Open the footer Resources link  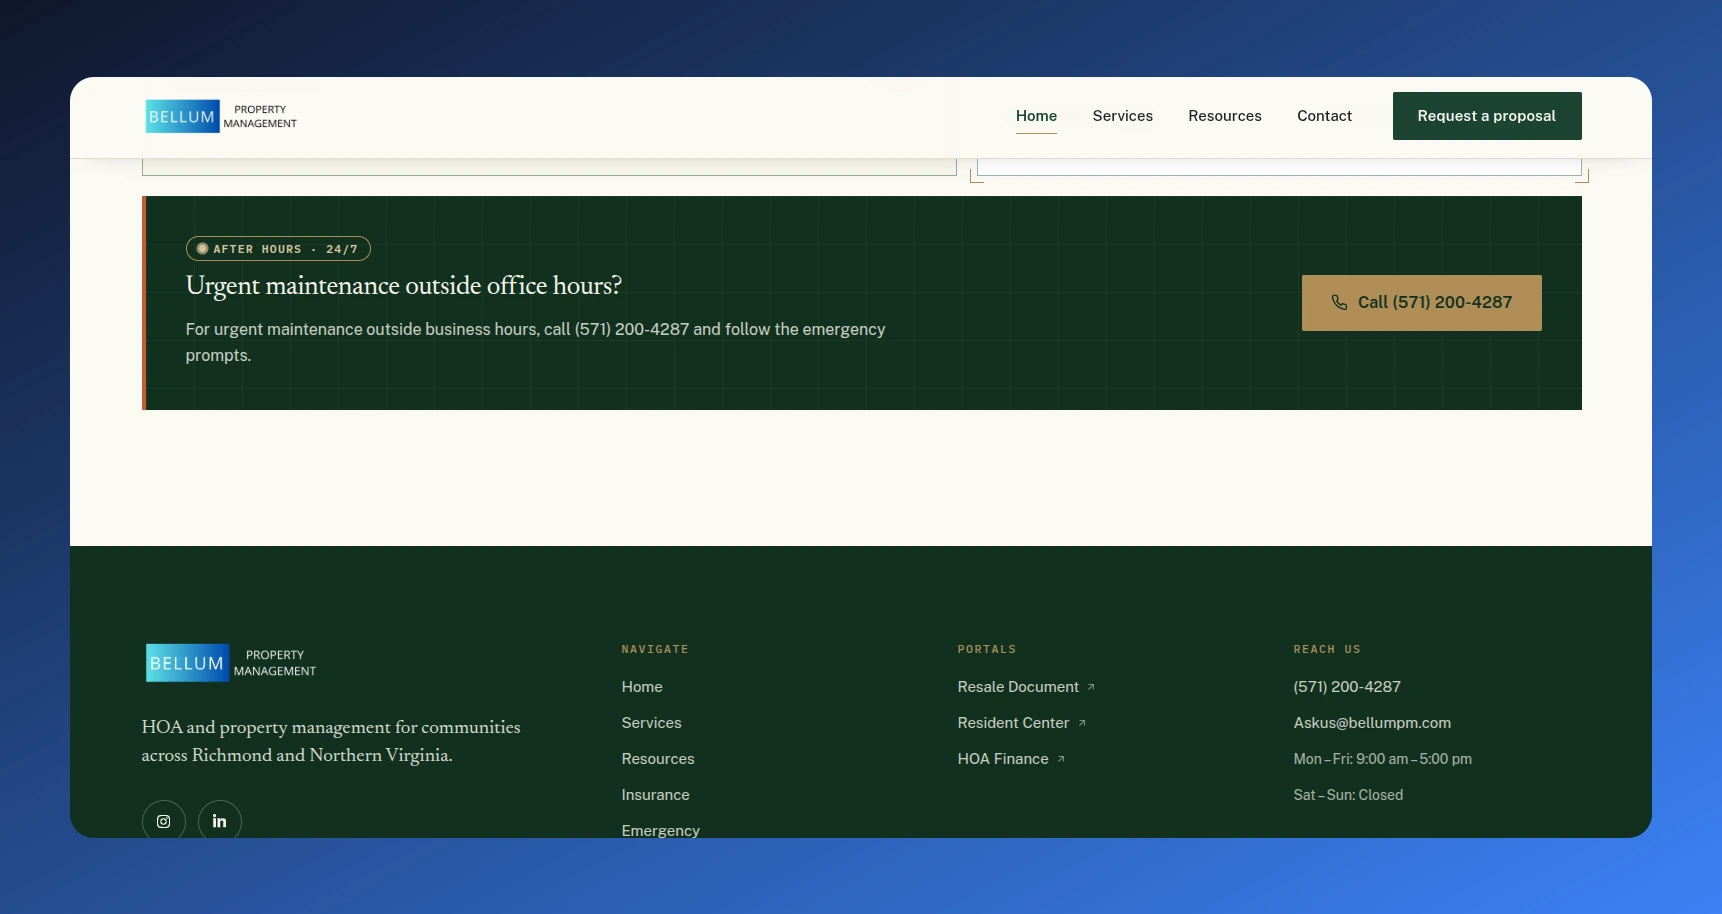(x=658, y=759)
